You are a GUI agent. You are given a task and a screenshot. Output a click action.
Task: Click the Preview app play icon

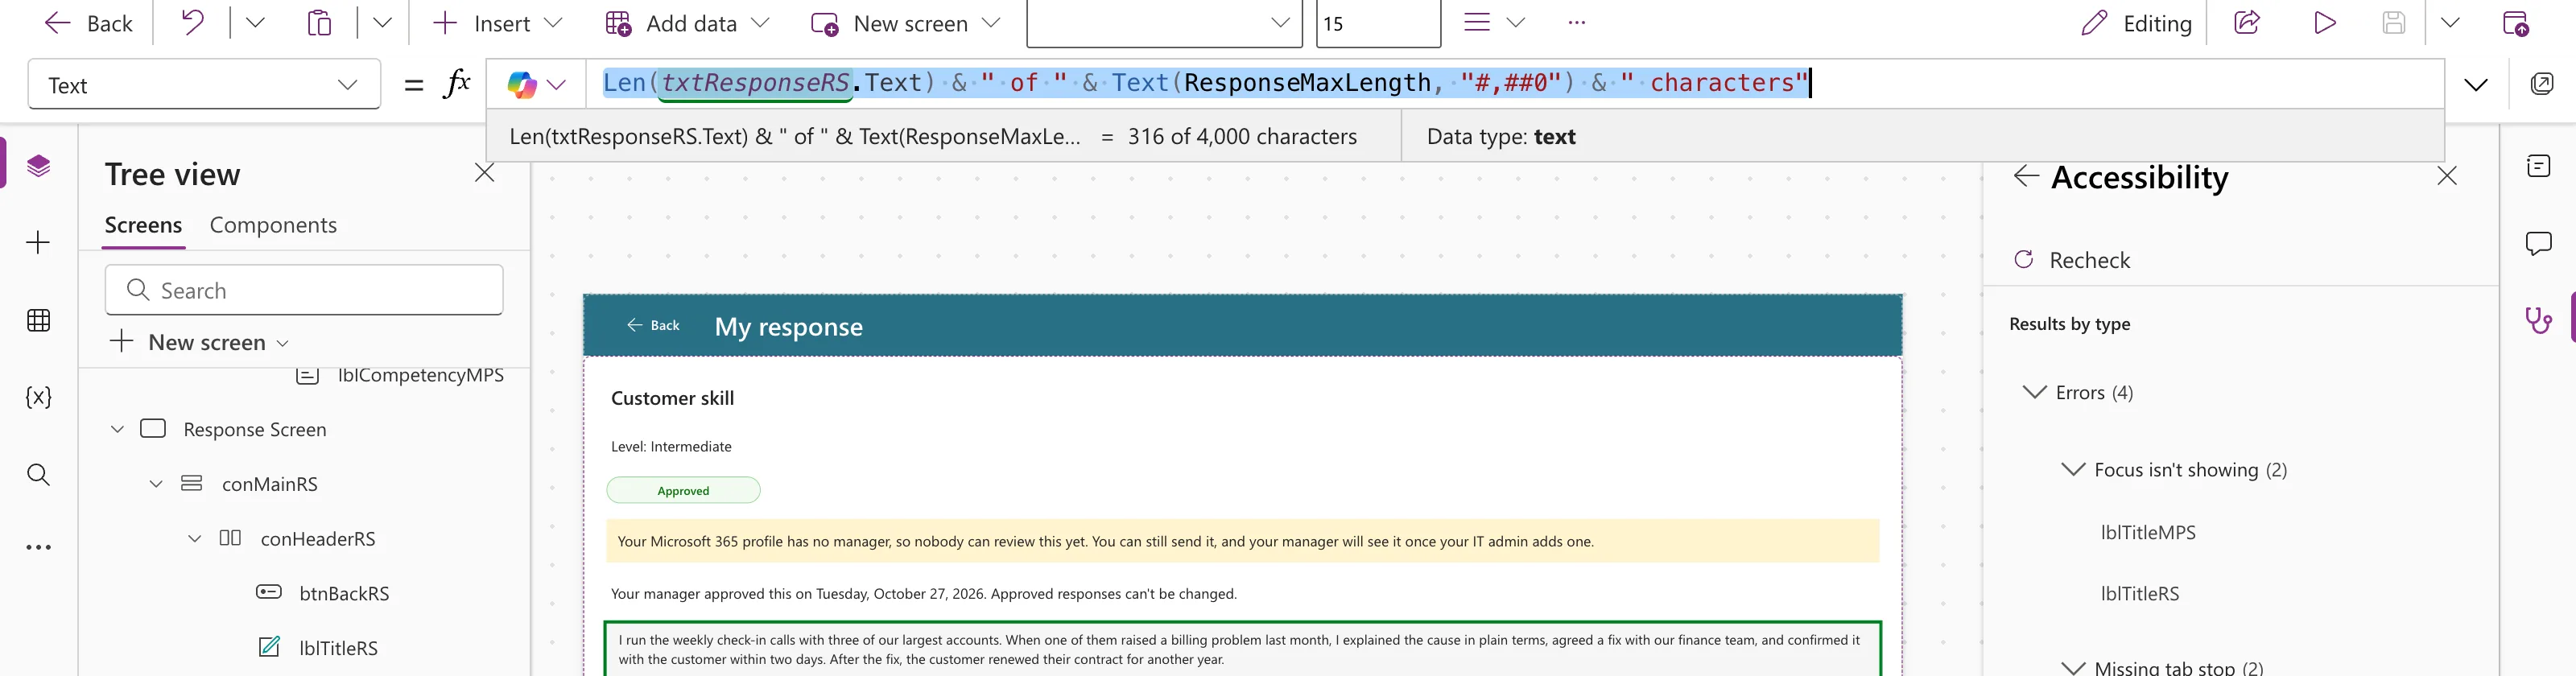(2325, 23)
